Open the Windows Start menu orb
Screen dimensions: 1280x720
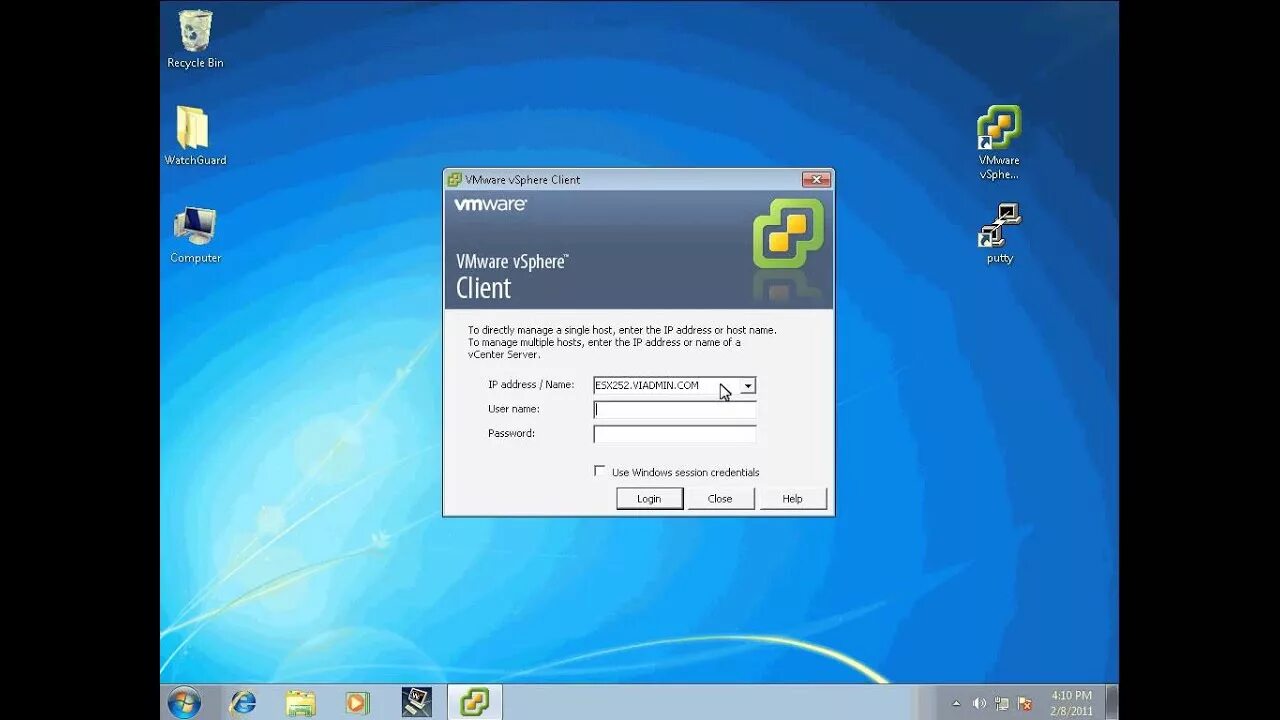(x=184, y=703)
